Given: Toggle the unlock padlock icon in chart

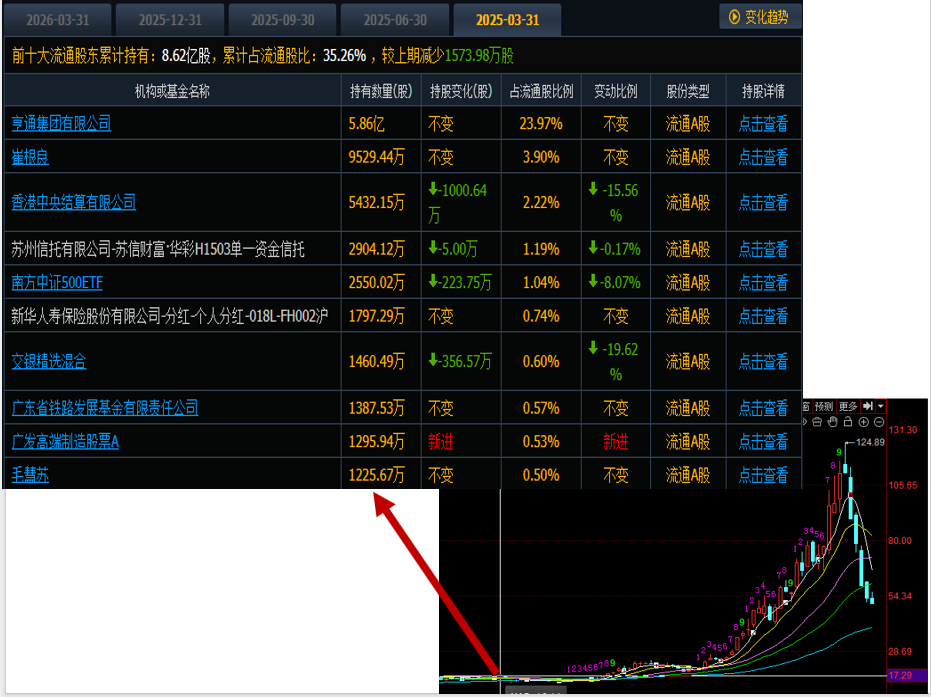Looking at the screenshot, I should click(848, 422).
